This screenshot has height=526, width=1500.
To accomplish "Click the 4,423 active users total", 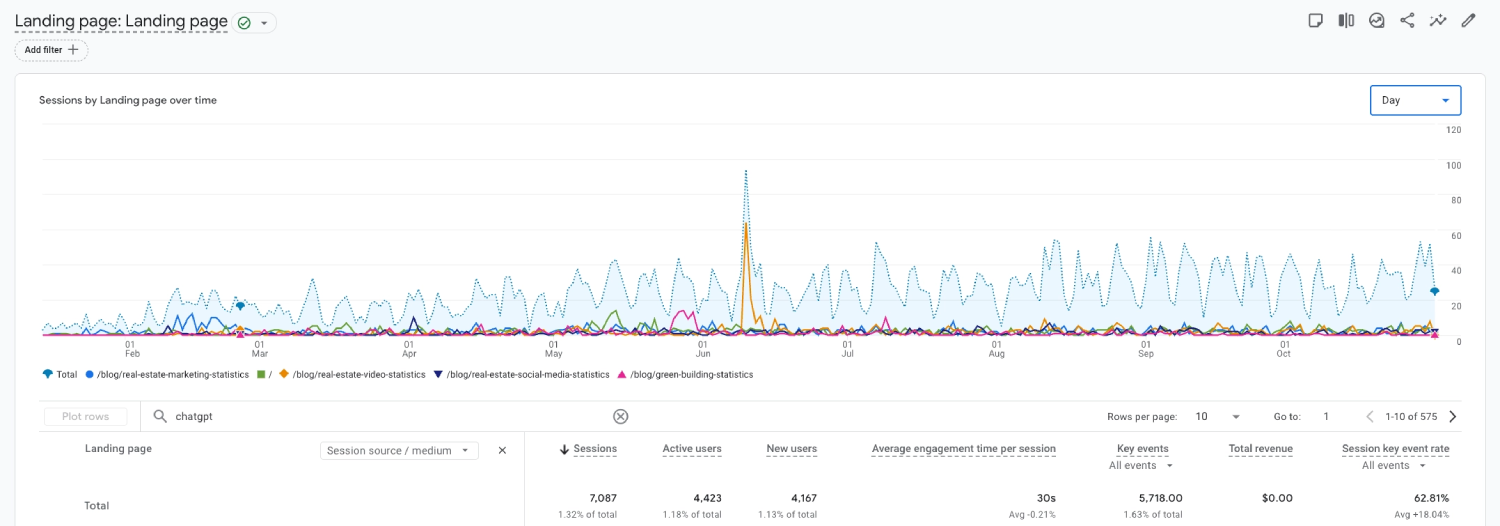I will (x=705, y=497).
